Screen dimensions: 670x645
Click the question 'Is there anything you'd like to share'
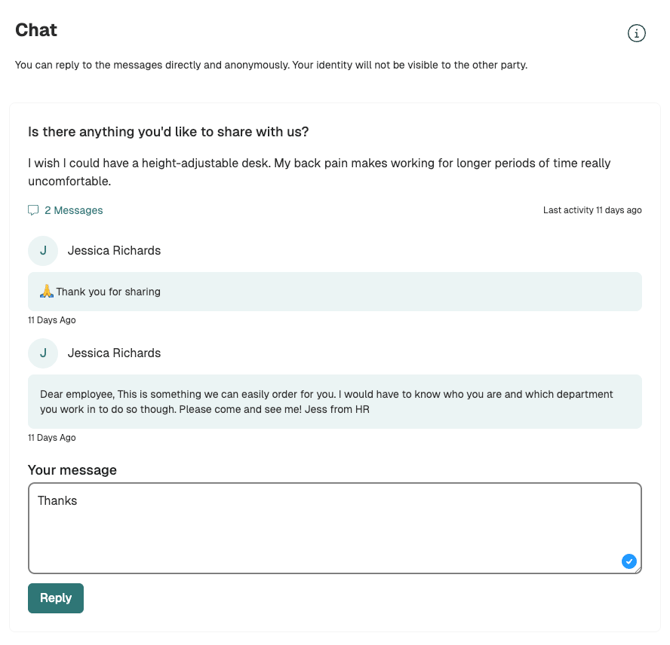coord(168,132)
